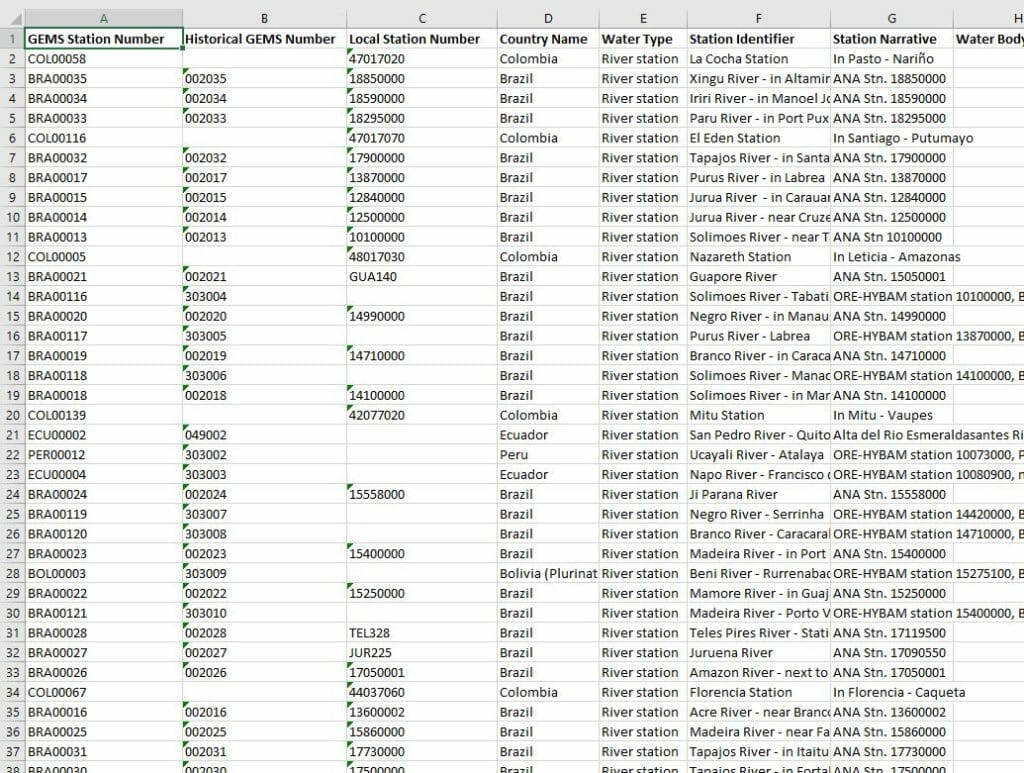Screen dimensions: 1024x773
Task: Select cell 'In Mitu - Vaupes'
Action: (x=892, y=415)
